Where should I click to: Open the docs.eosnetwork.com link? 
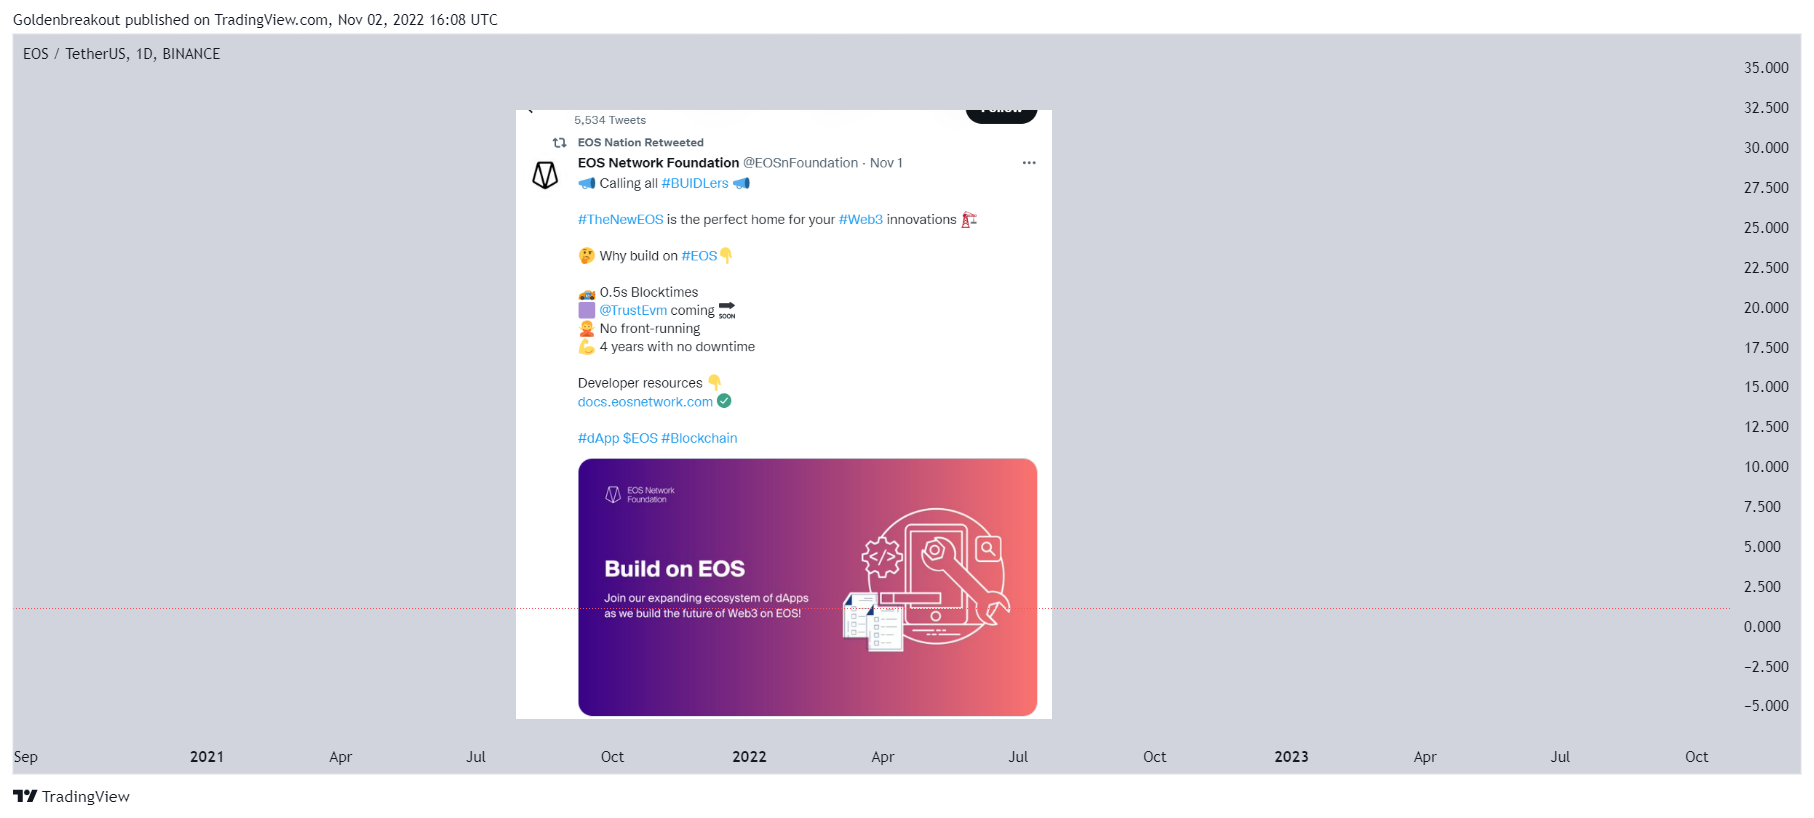[x=645, y=402]
